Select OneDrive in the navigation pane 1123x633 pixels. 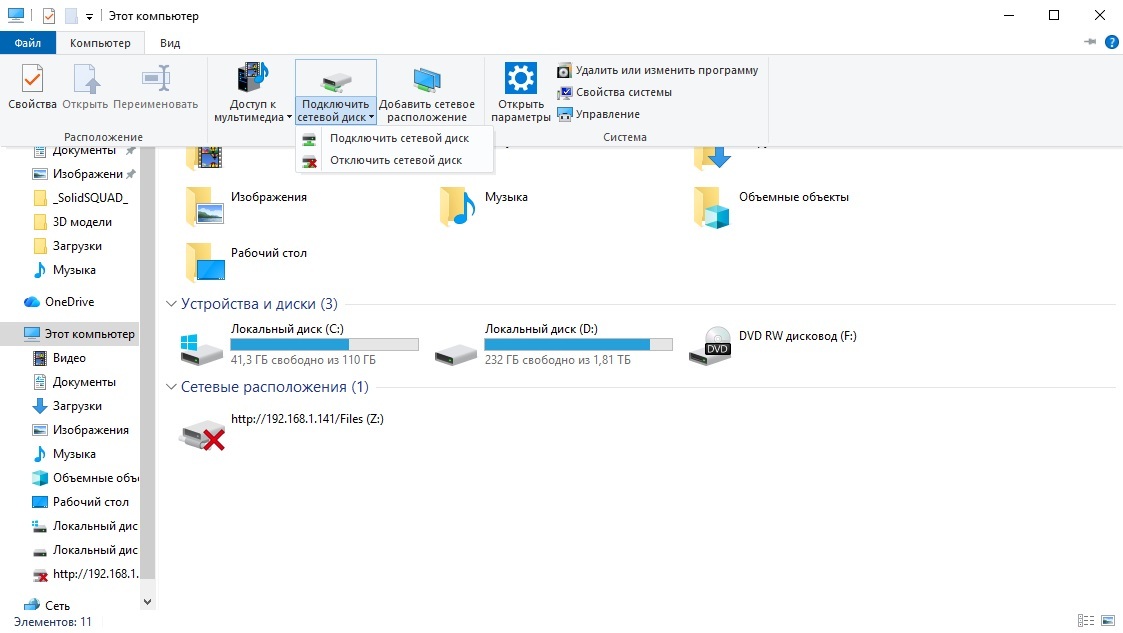pyautogui.click(x=69, y=302)
